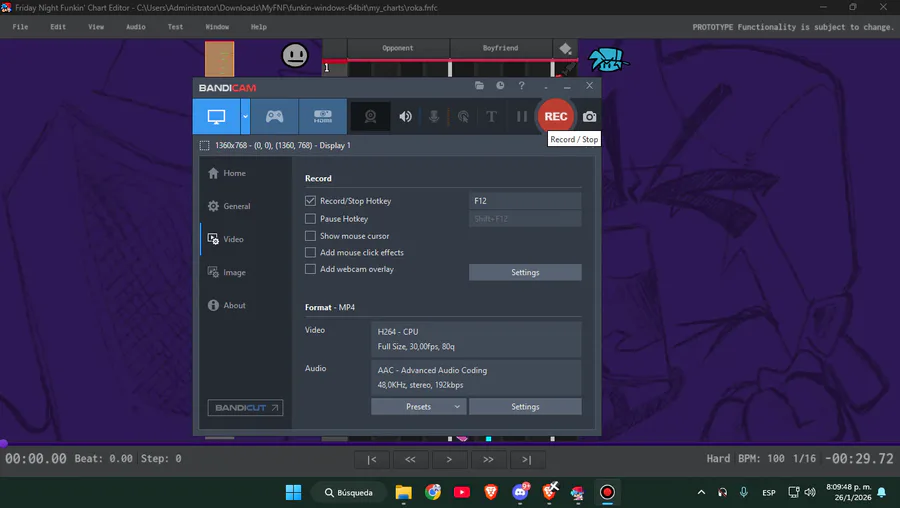Uncheck Record/Stop Hotkey checkbox
The width and height of the screenshot is (900, 508).
pos(311,201)
